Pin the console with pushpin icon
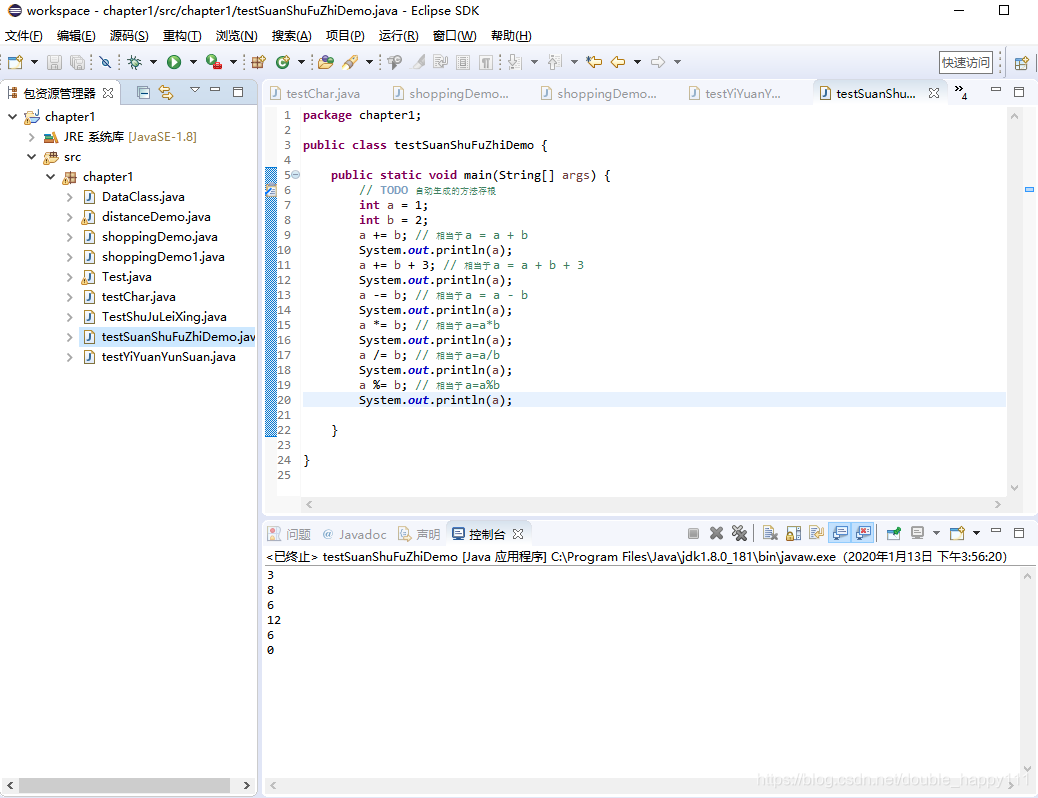The image size is (1038, 798). coord(894,533)
